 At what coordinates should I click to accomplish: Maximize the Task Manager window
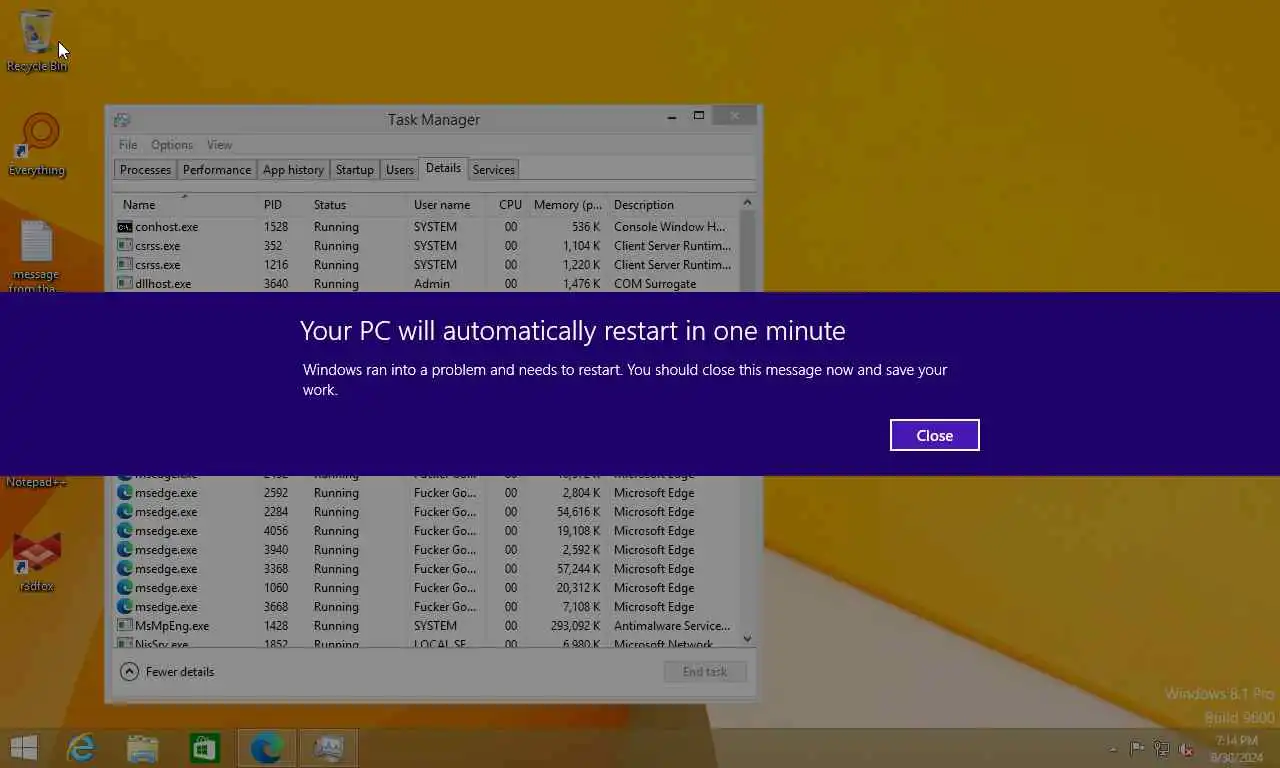699,116
